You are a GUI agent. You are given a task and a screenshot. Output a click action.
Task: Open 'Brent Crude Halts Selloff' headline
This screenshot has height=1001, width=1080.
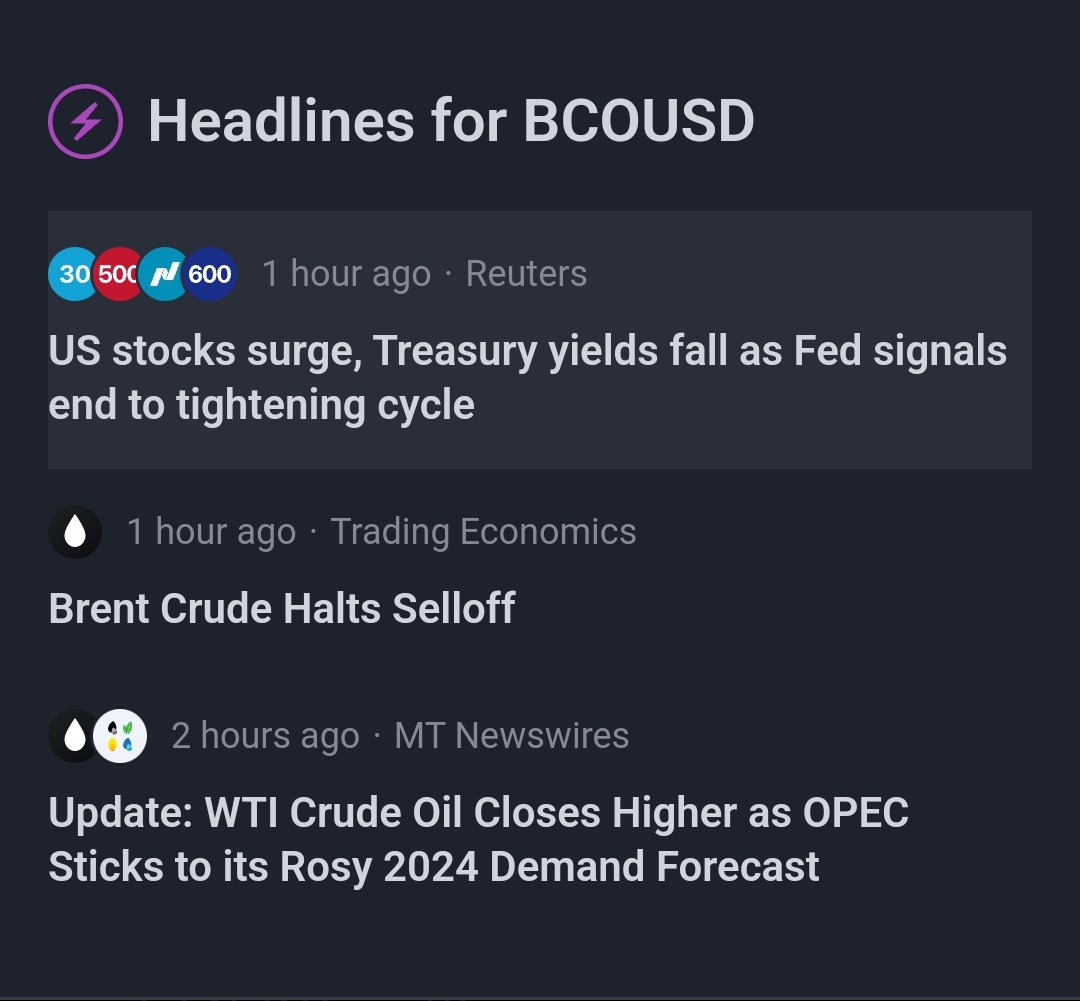(282, 608)
